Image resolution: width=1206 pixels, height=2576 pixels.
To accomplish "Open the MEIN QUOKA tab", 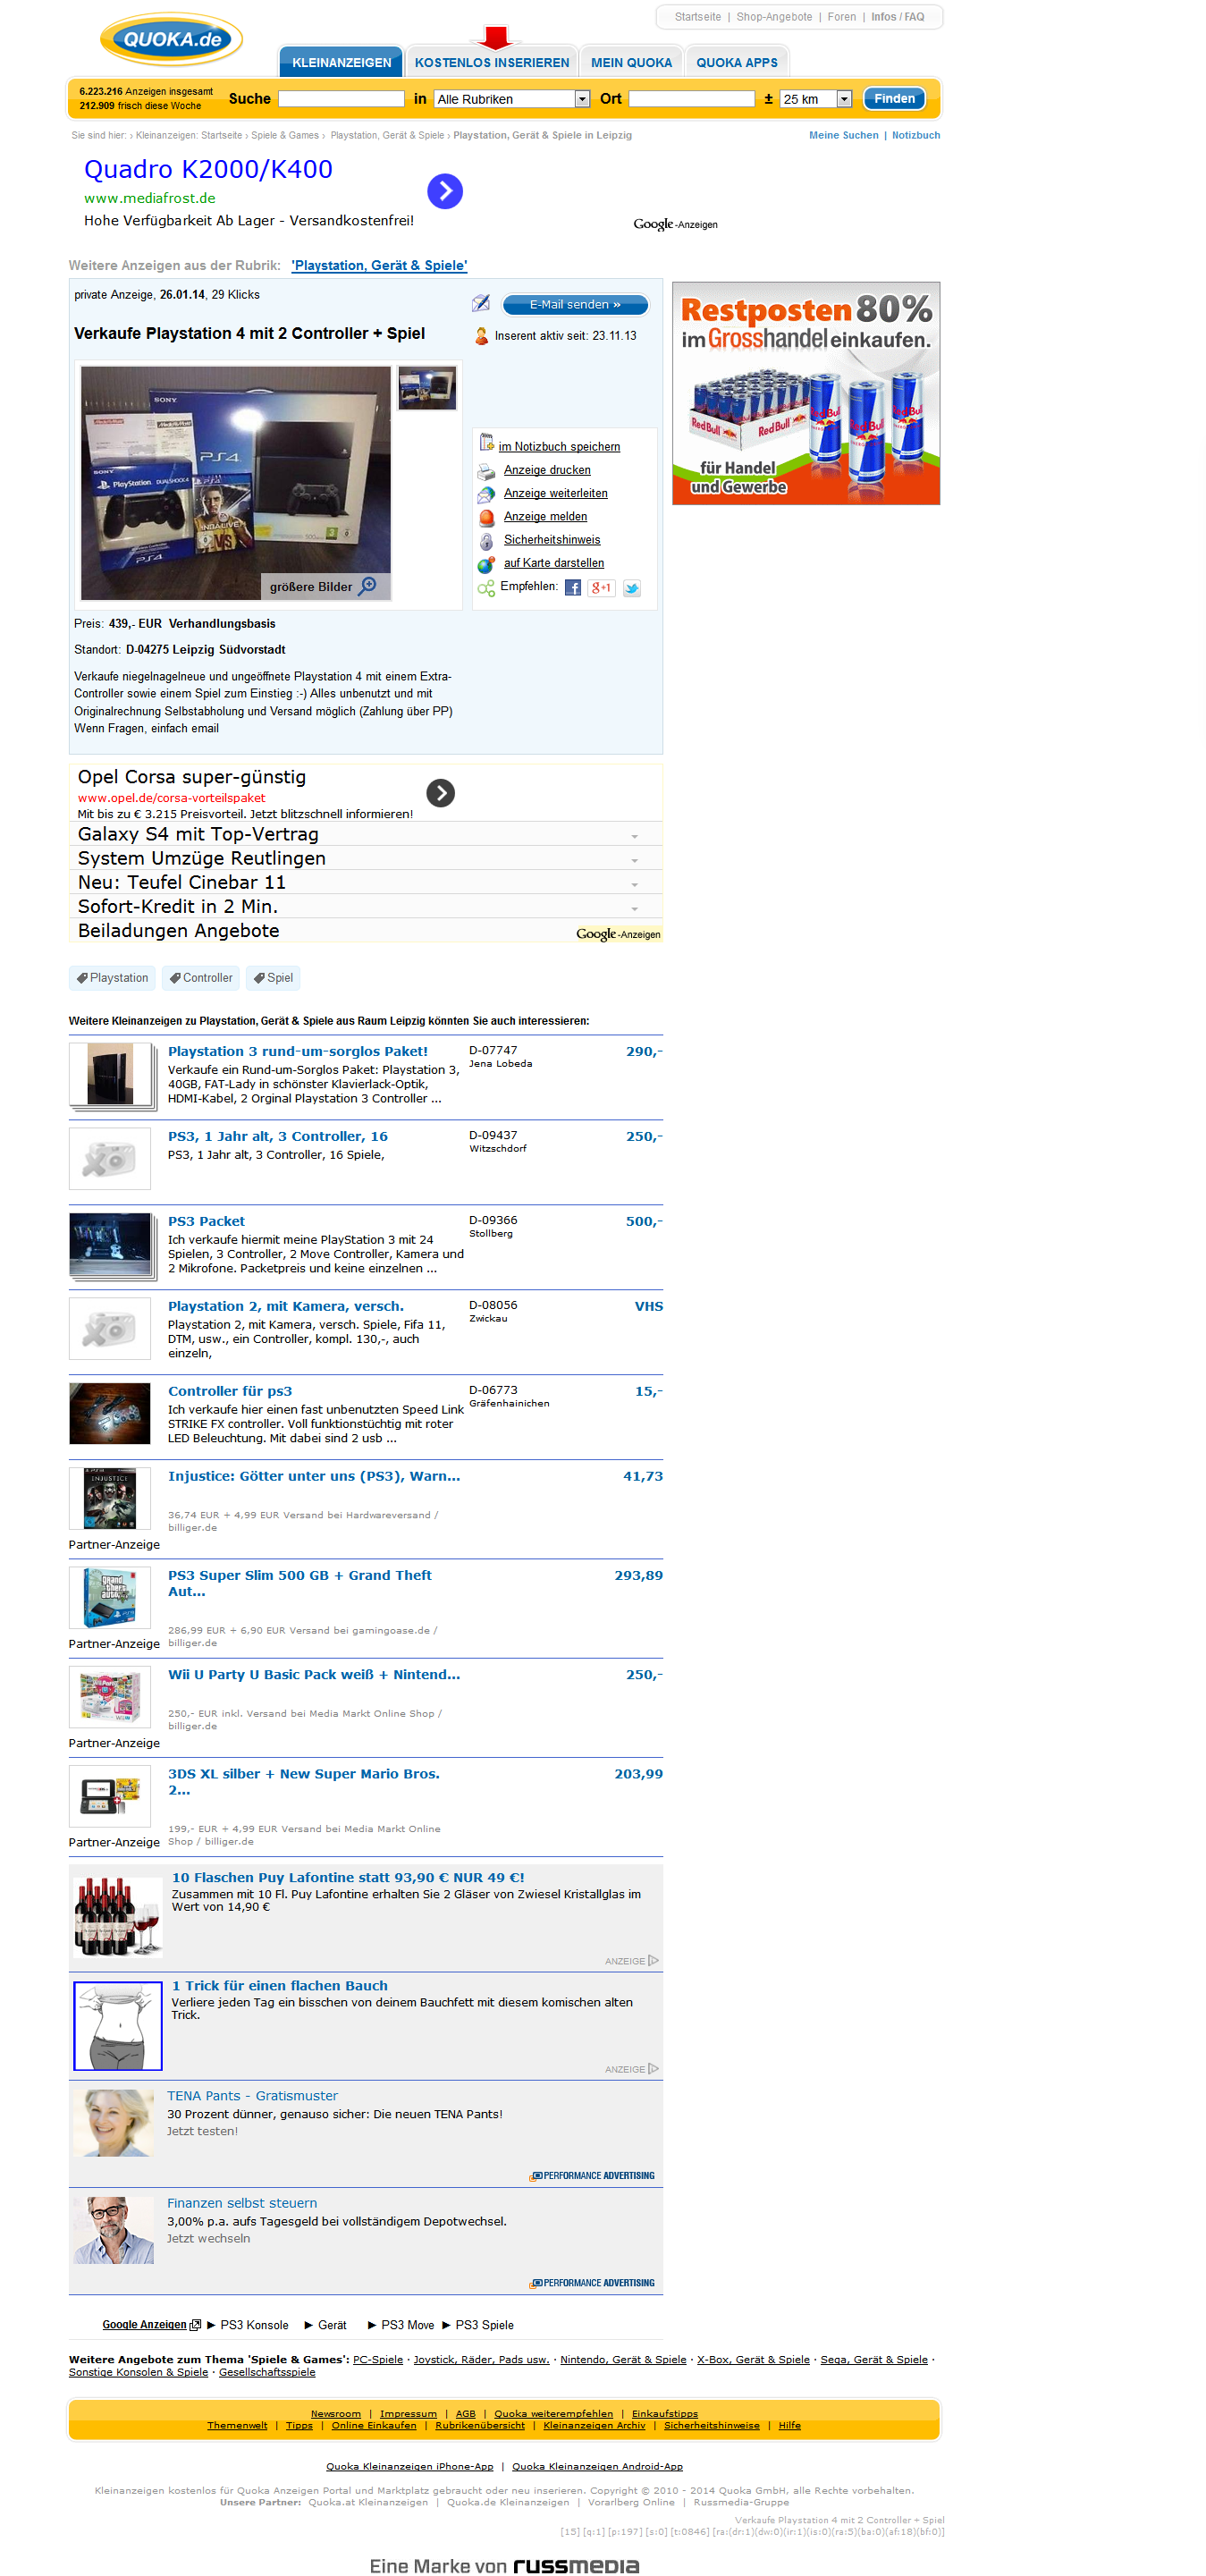I will [631, 62].
